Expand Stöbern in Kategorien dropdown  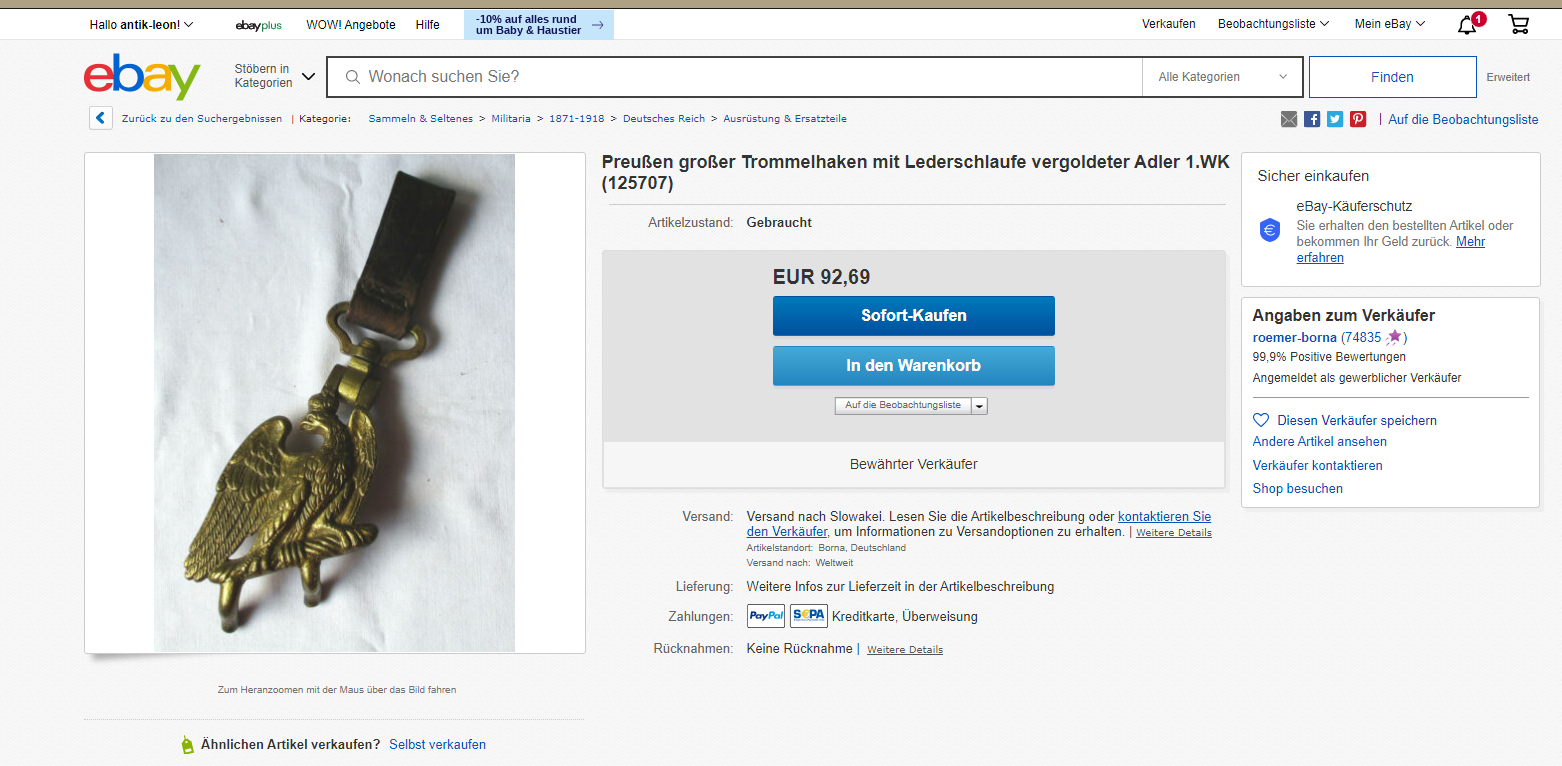pos(274,76)
